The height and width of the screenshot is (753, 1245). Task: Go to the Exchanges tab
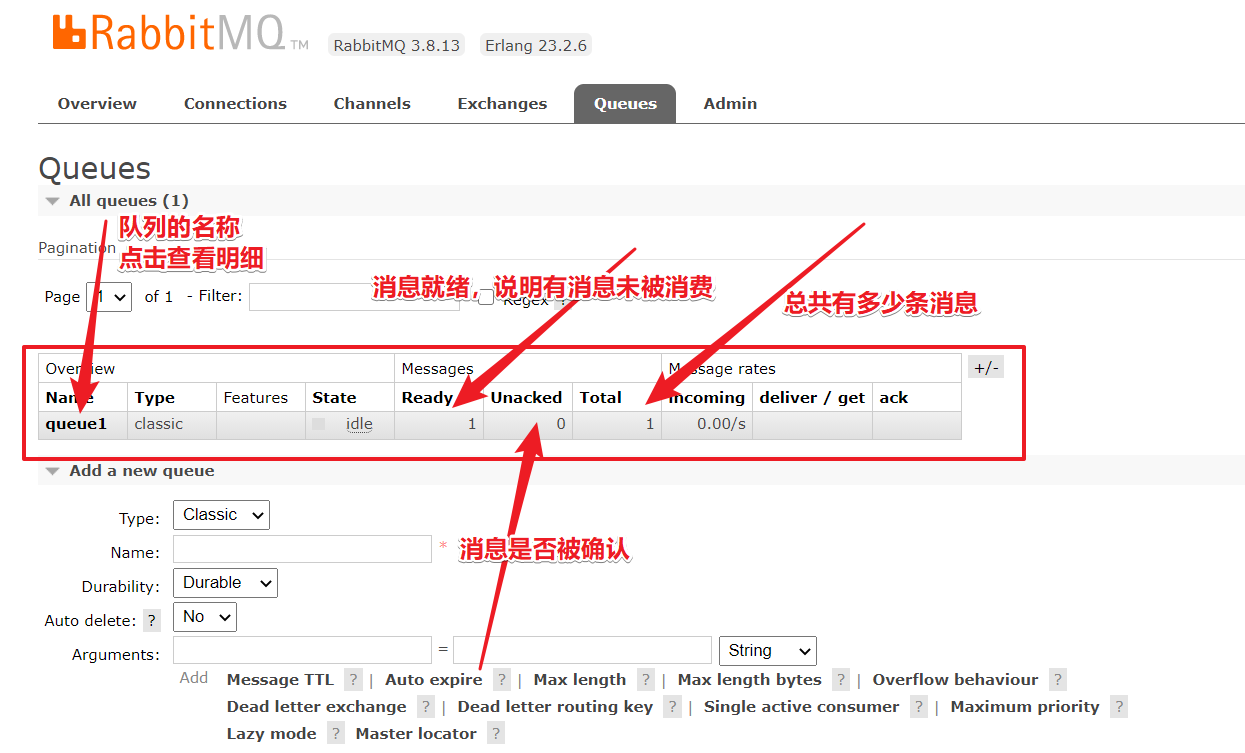[x=502, y=104]
